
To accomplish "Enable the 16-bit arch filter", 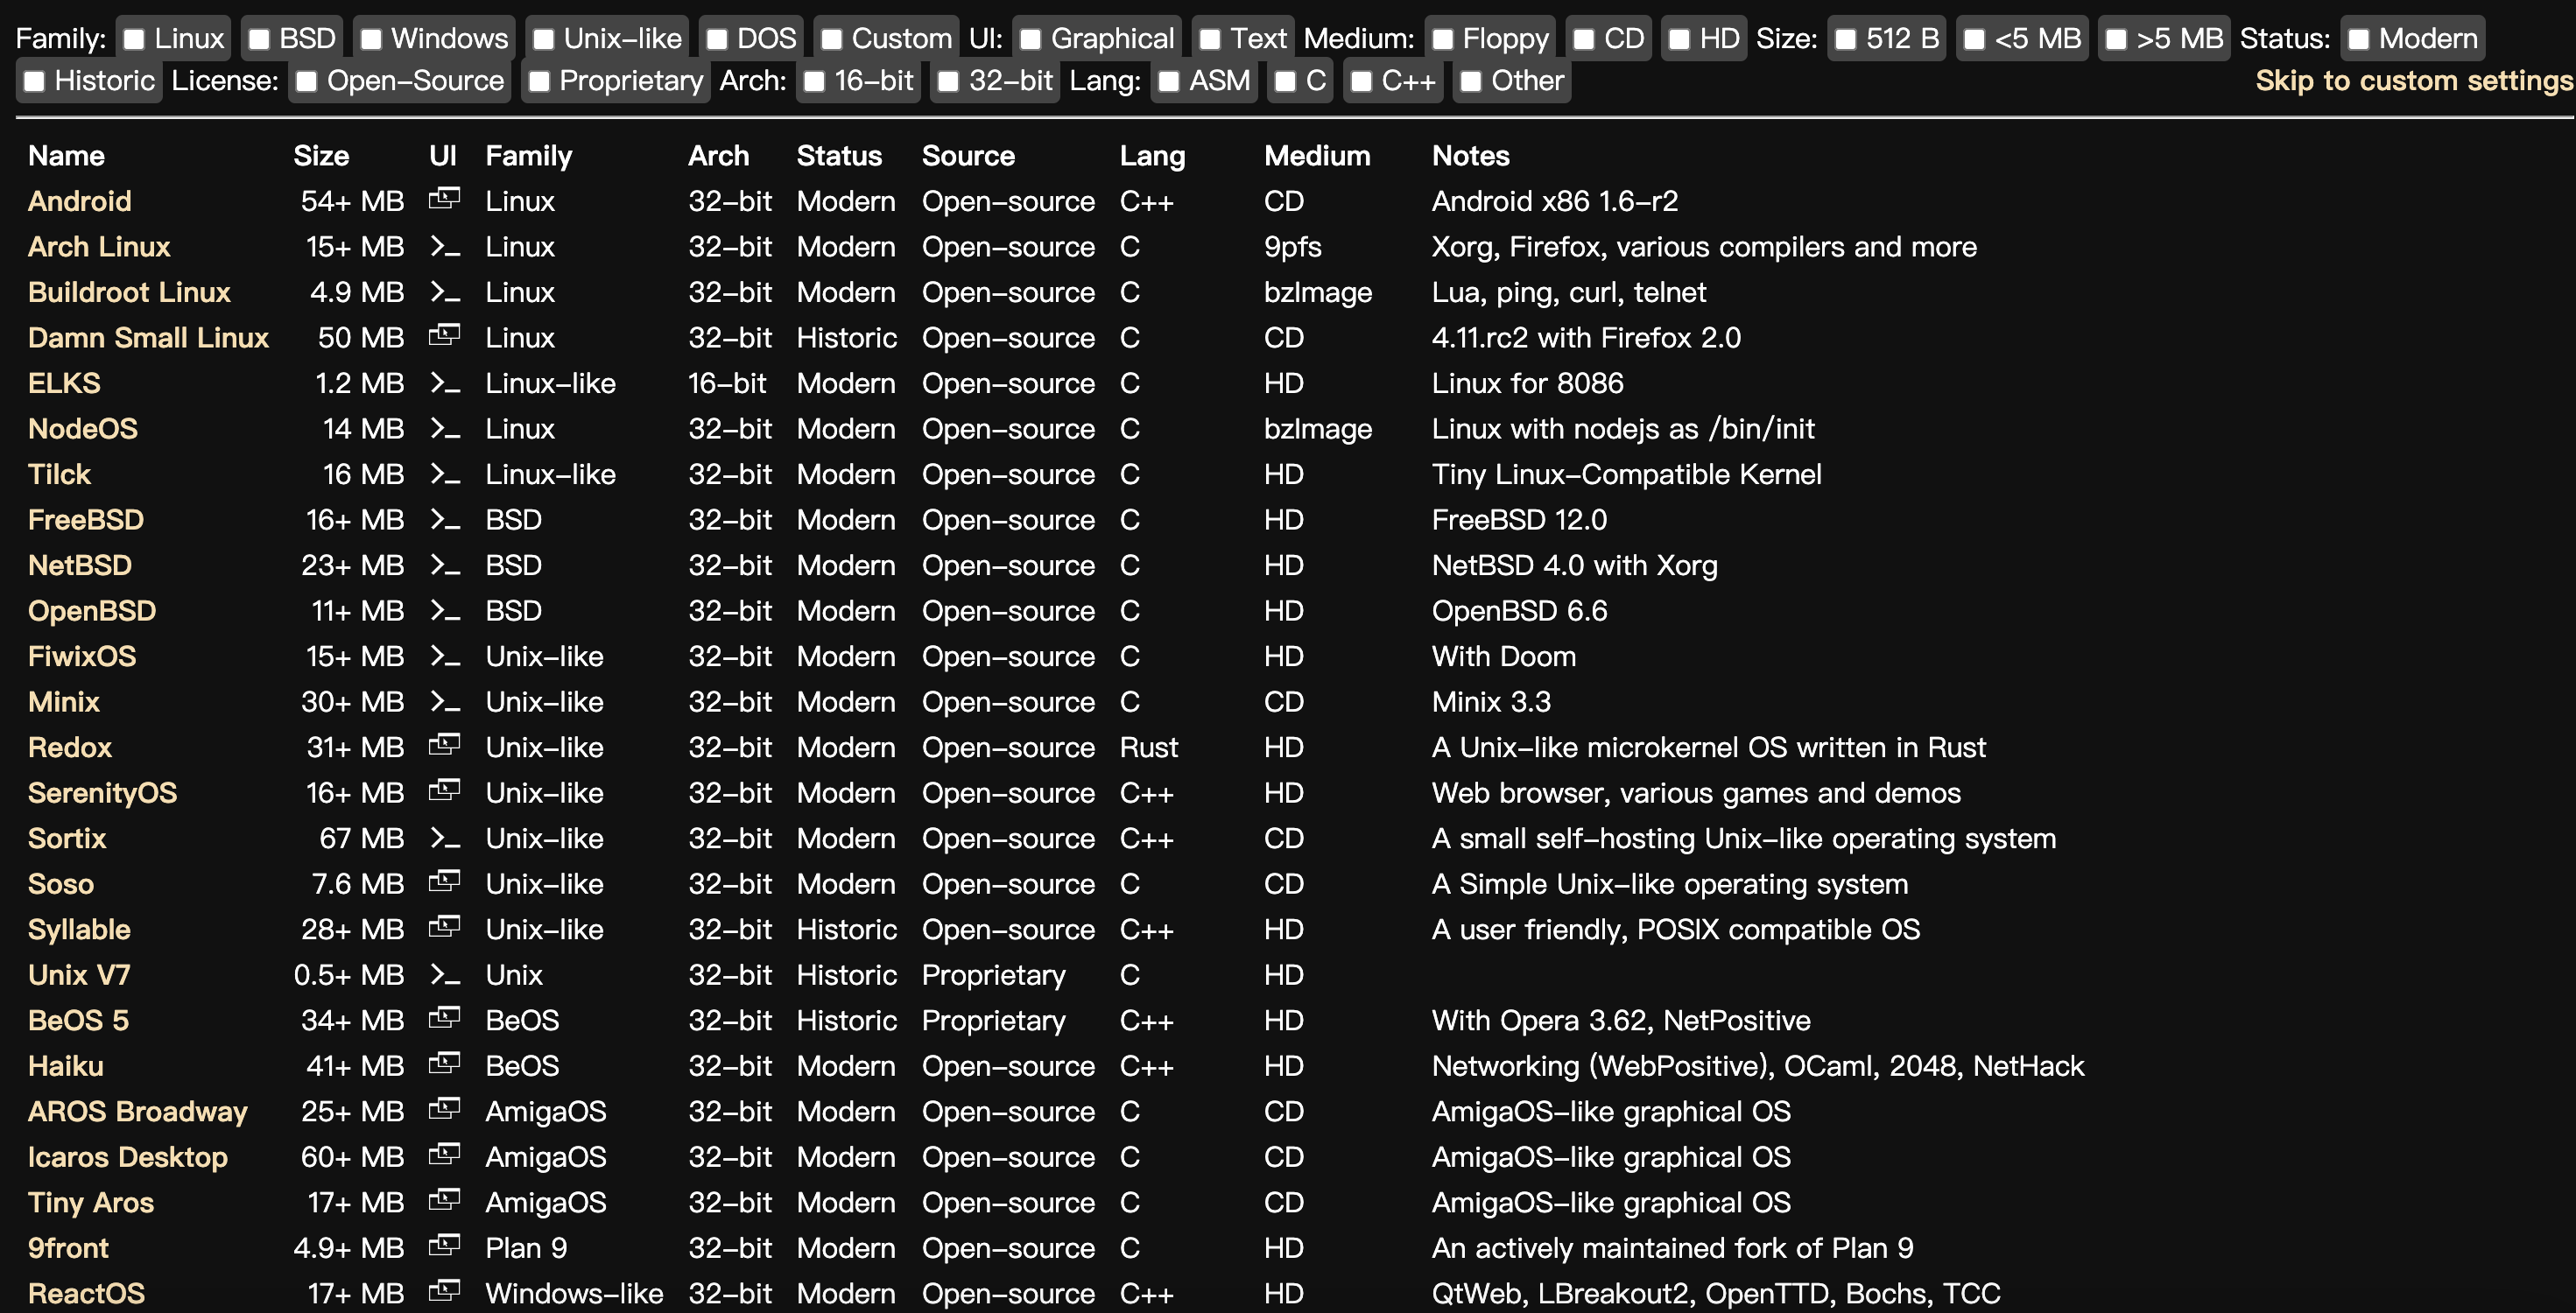I will (815, 81).
